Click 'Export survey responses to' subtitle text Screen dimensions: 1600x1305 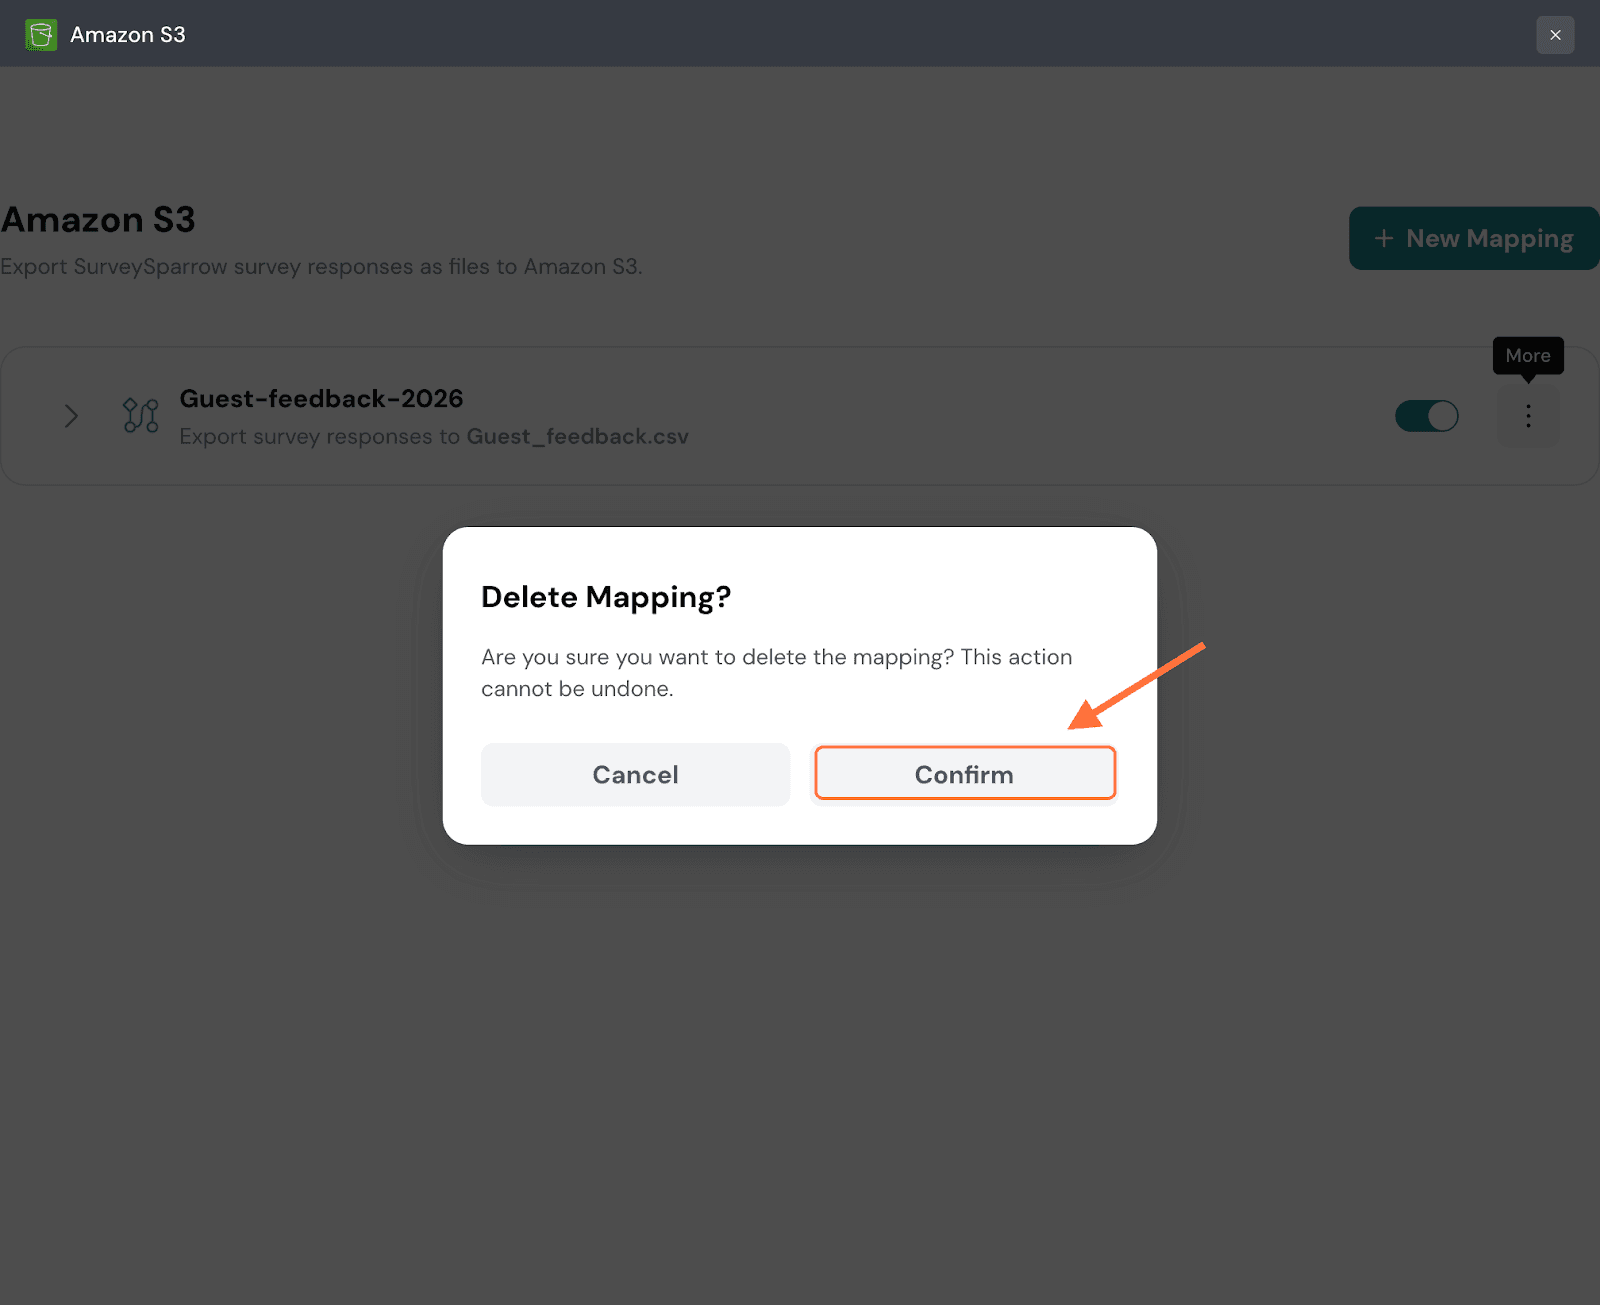(319, 437)
